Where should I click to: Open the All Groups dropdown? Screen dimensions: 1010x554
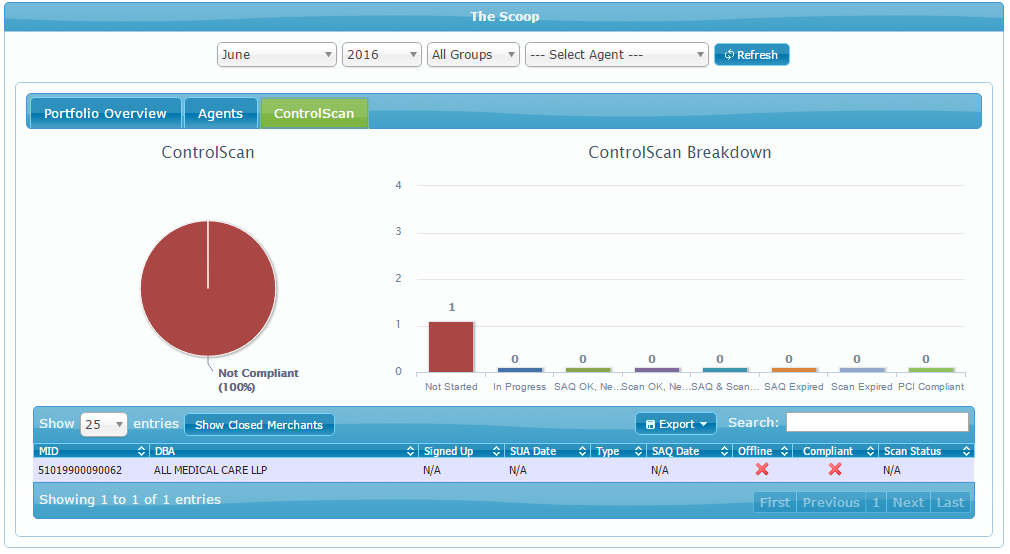[x=473, y=55]
